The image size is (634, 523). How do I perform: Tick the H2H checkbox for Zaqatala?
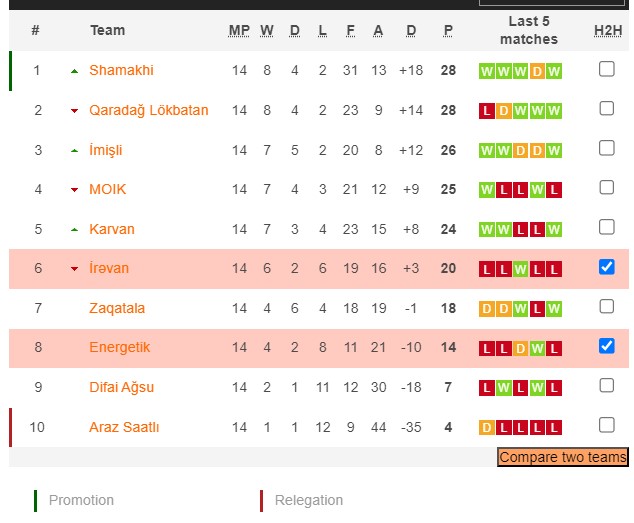coord(607,307)
